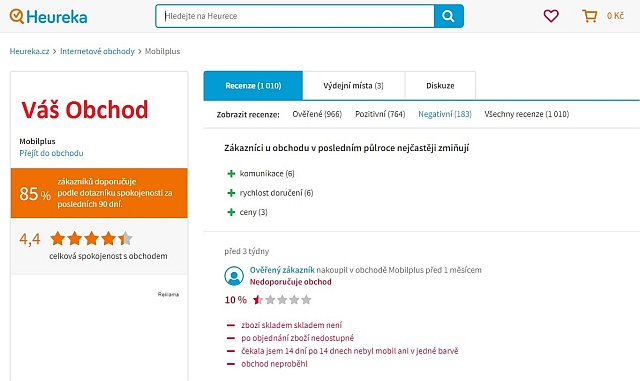The height and width of the screenshot is (381, 640).
Task: Click the green plus next to komunikace
Action: tap(231, 174)
